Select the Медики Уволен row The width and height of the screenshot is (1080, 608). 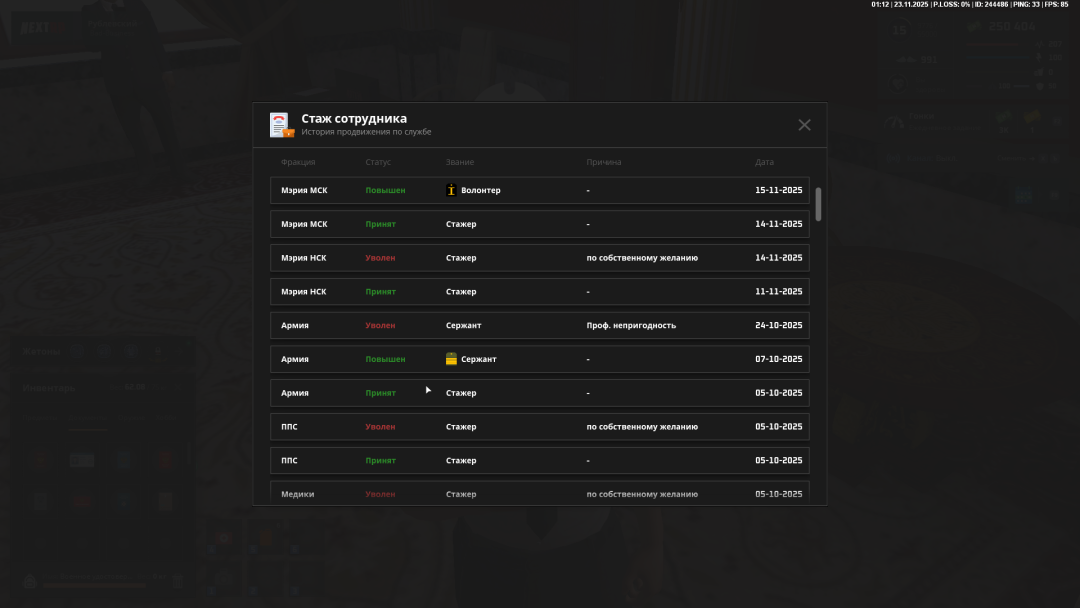(x=539, y=493)
